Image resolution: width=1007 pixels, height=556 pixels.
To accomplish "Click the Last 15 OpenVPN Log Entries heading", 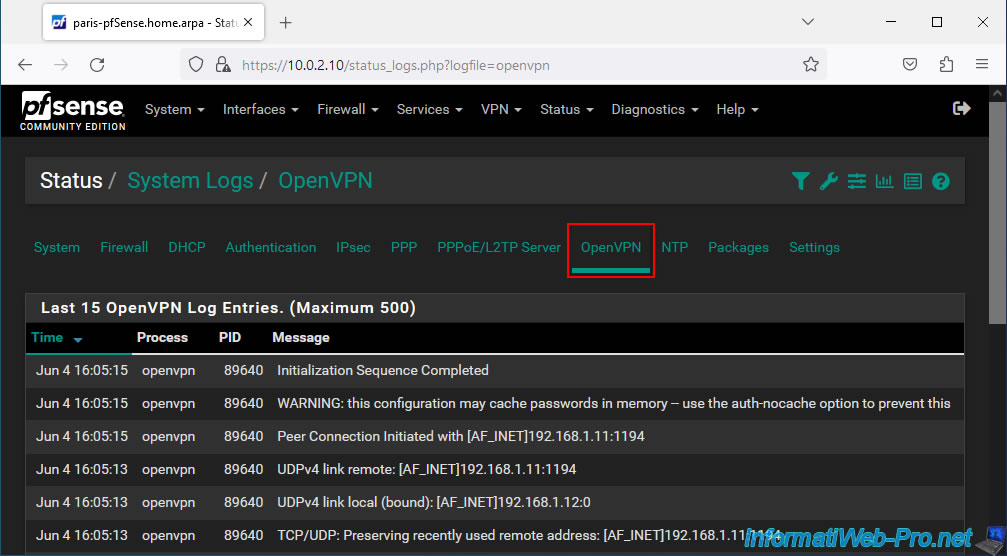I will click(228, 308).
